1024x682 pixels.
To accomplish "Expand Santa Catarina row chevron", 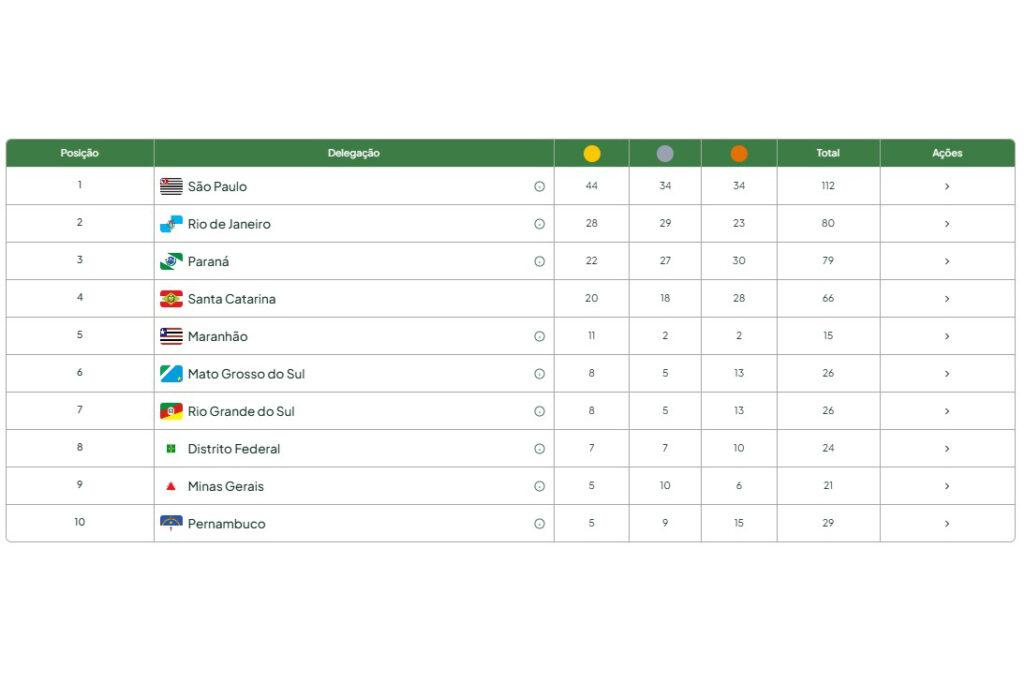I will pyautogui.click(x=946, y=299).
